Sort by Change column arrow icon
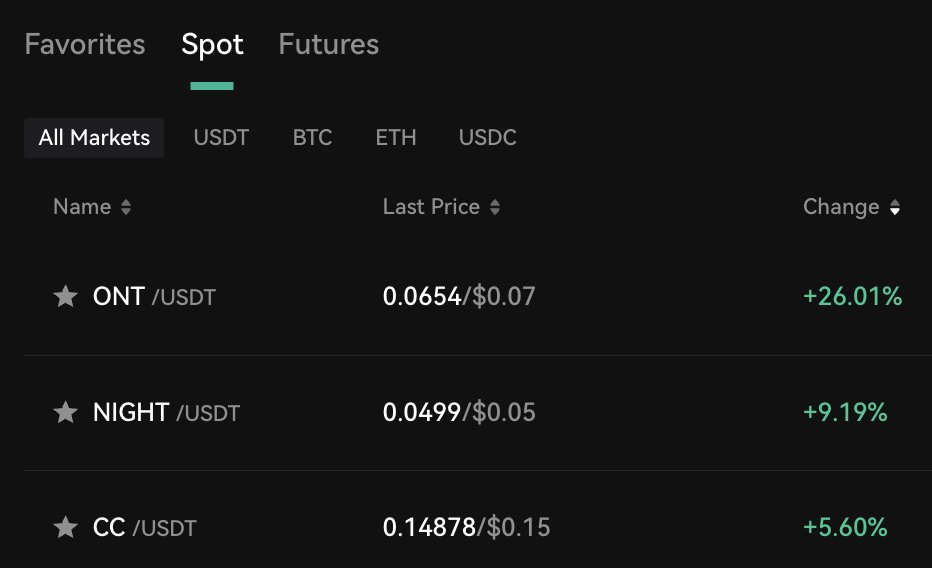The width and height of the screenshot is (932, 568). 895,208
